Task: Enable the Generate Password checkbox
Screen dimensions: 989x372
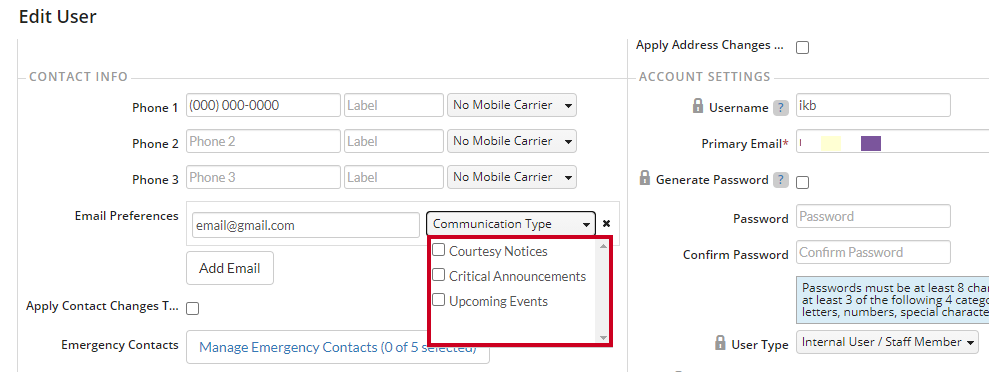Action: tap(802, 182)
